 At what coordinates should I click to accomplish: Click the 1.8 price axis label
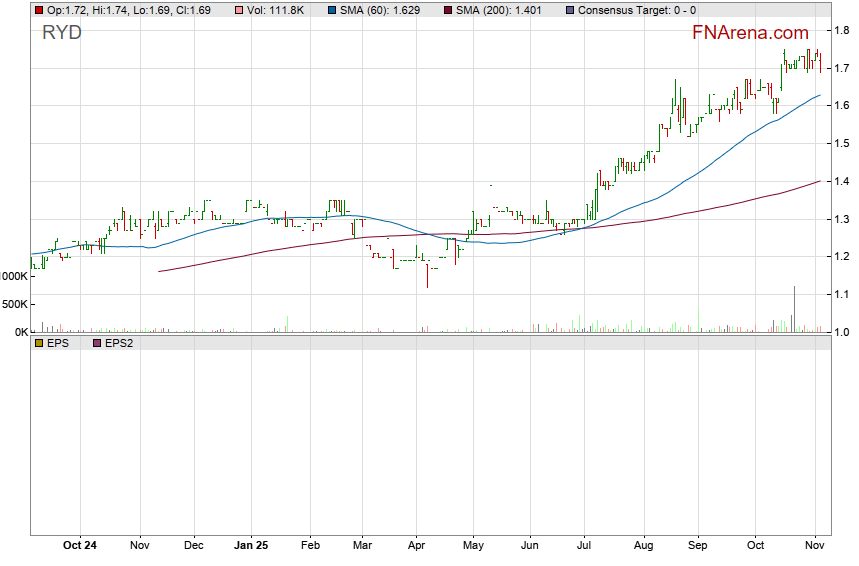click(843, 30)
